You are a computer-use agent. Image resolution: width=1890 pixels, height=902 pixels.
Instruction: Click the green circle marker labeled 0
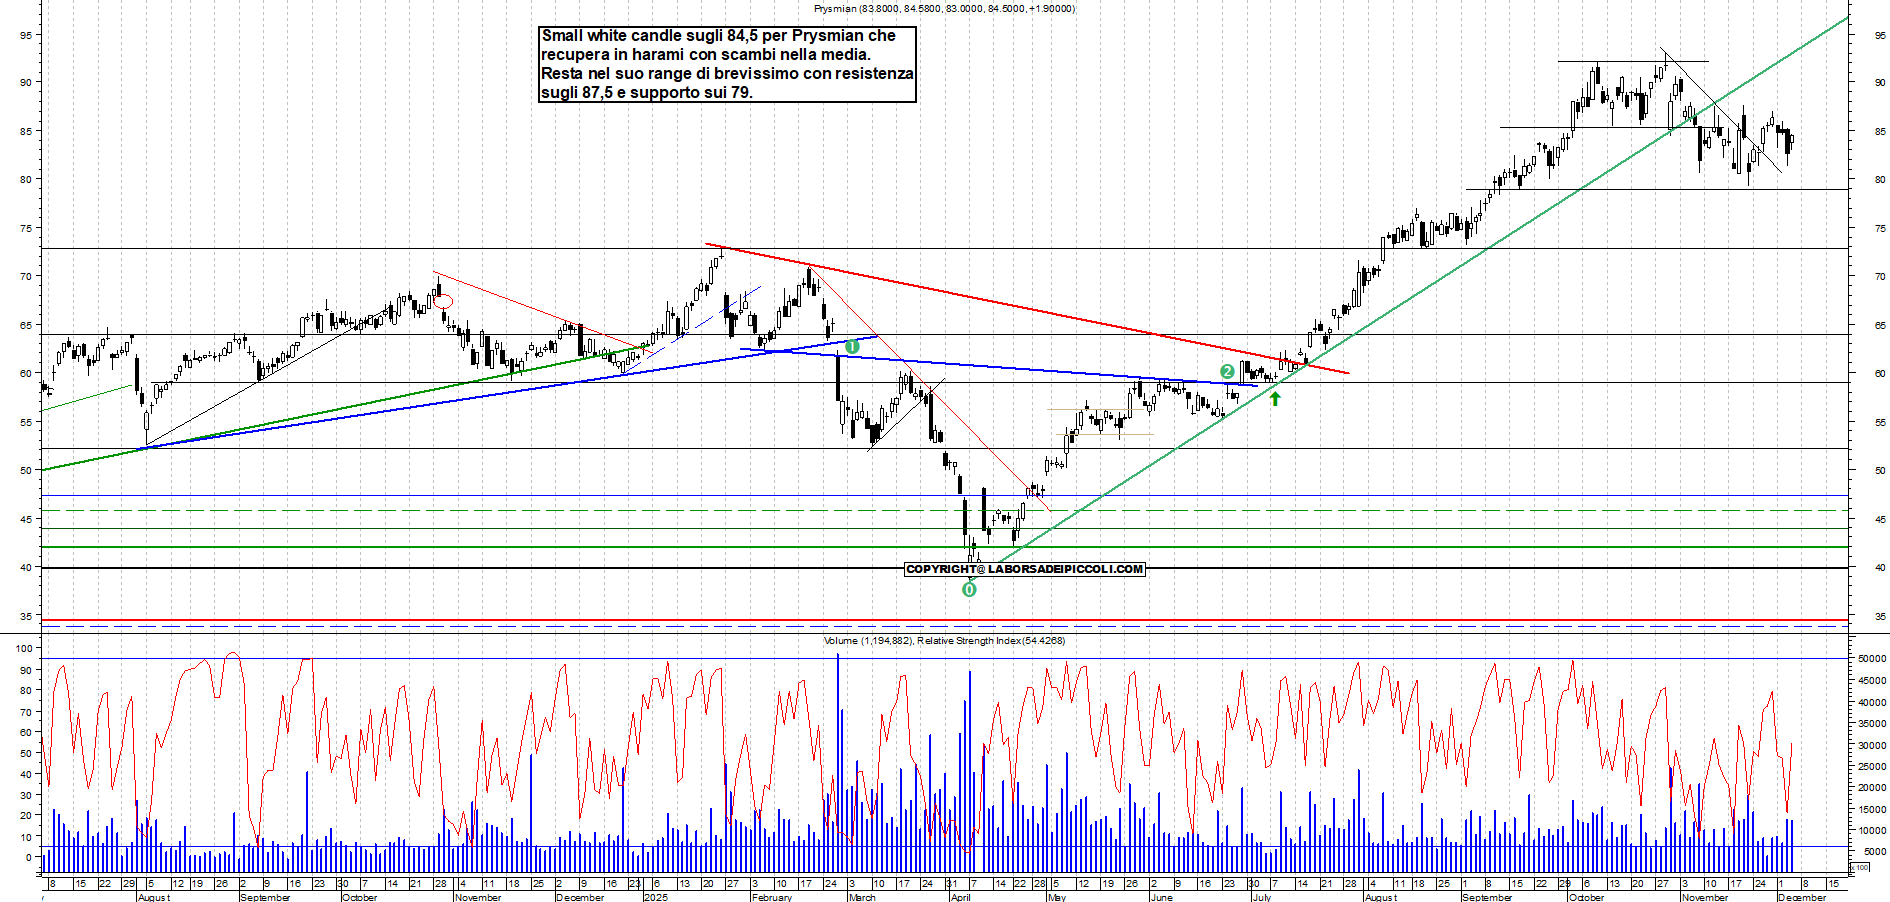[x=968, y=590]
